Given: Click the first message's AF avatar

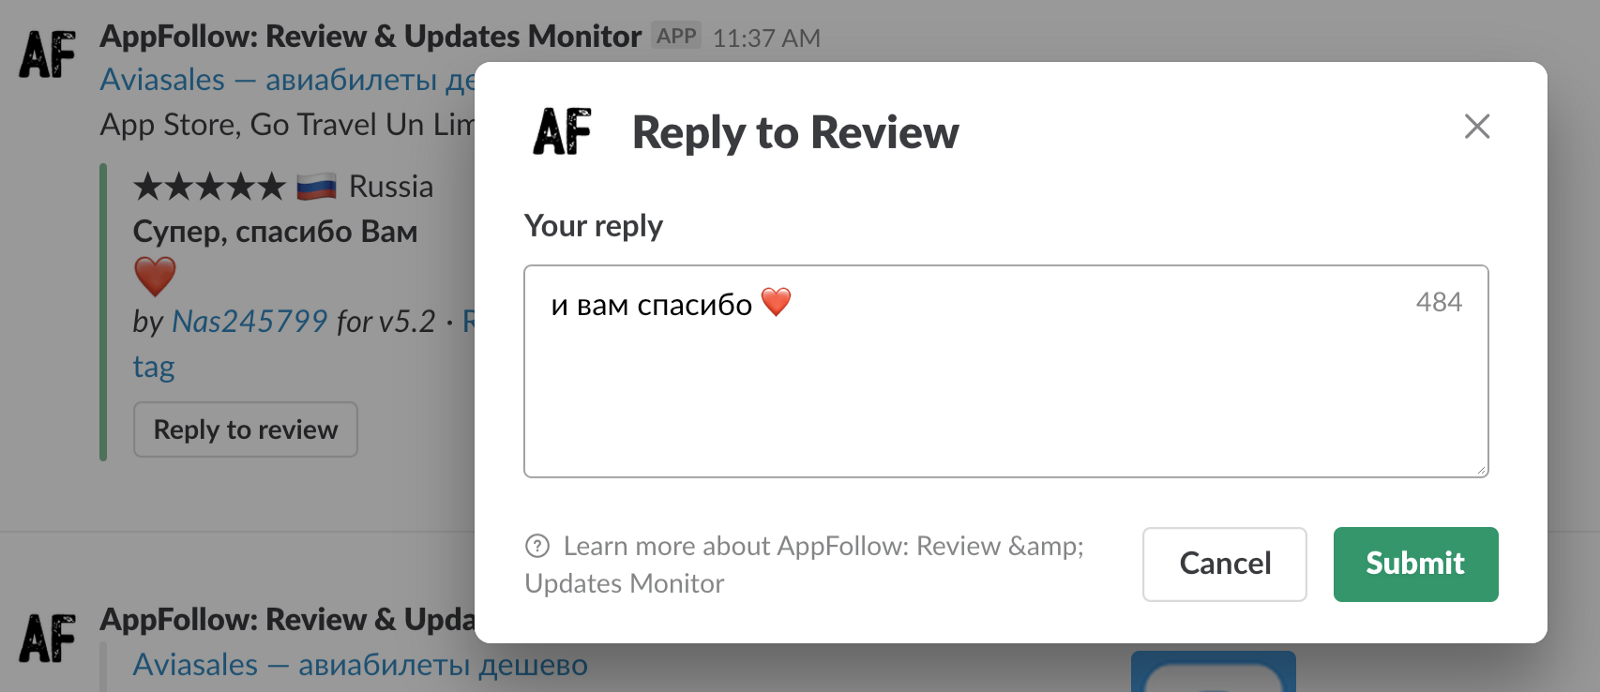Looking at the screenshot, I should click(47, 55).
